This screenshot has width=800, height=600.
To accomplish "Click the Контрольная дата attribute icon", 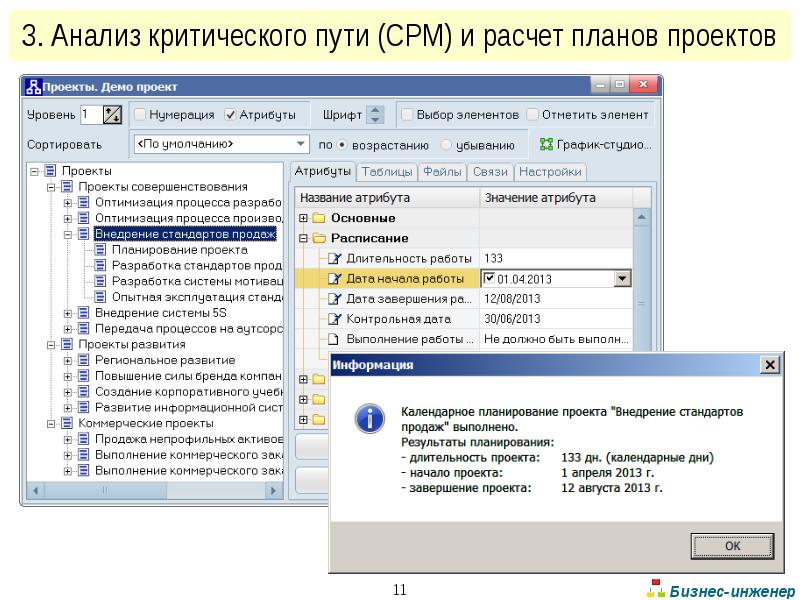I will (x=335, y=319).
